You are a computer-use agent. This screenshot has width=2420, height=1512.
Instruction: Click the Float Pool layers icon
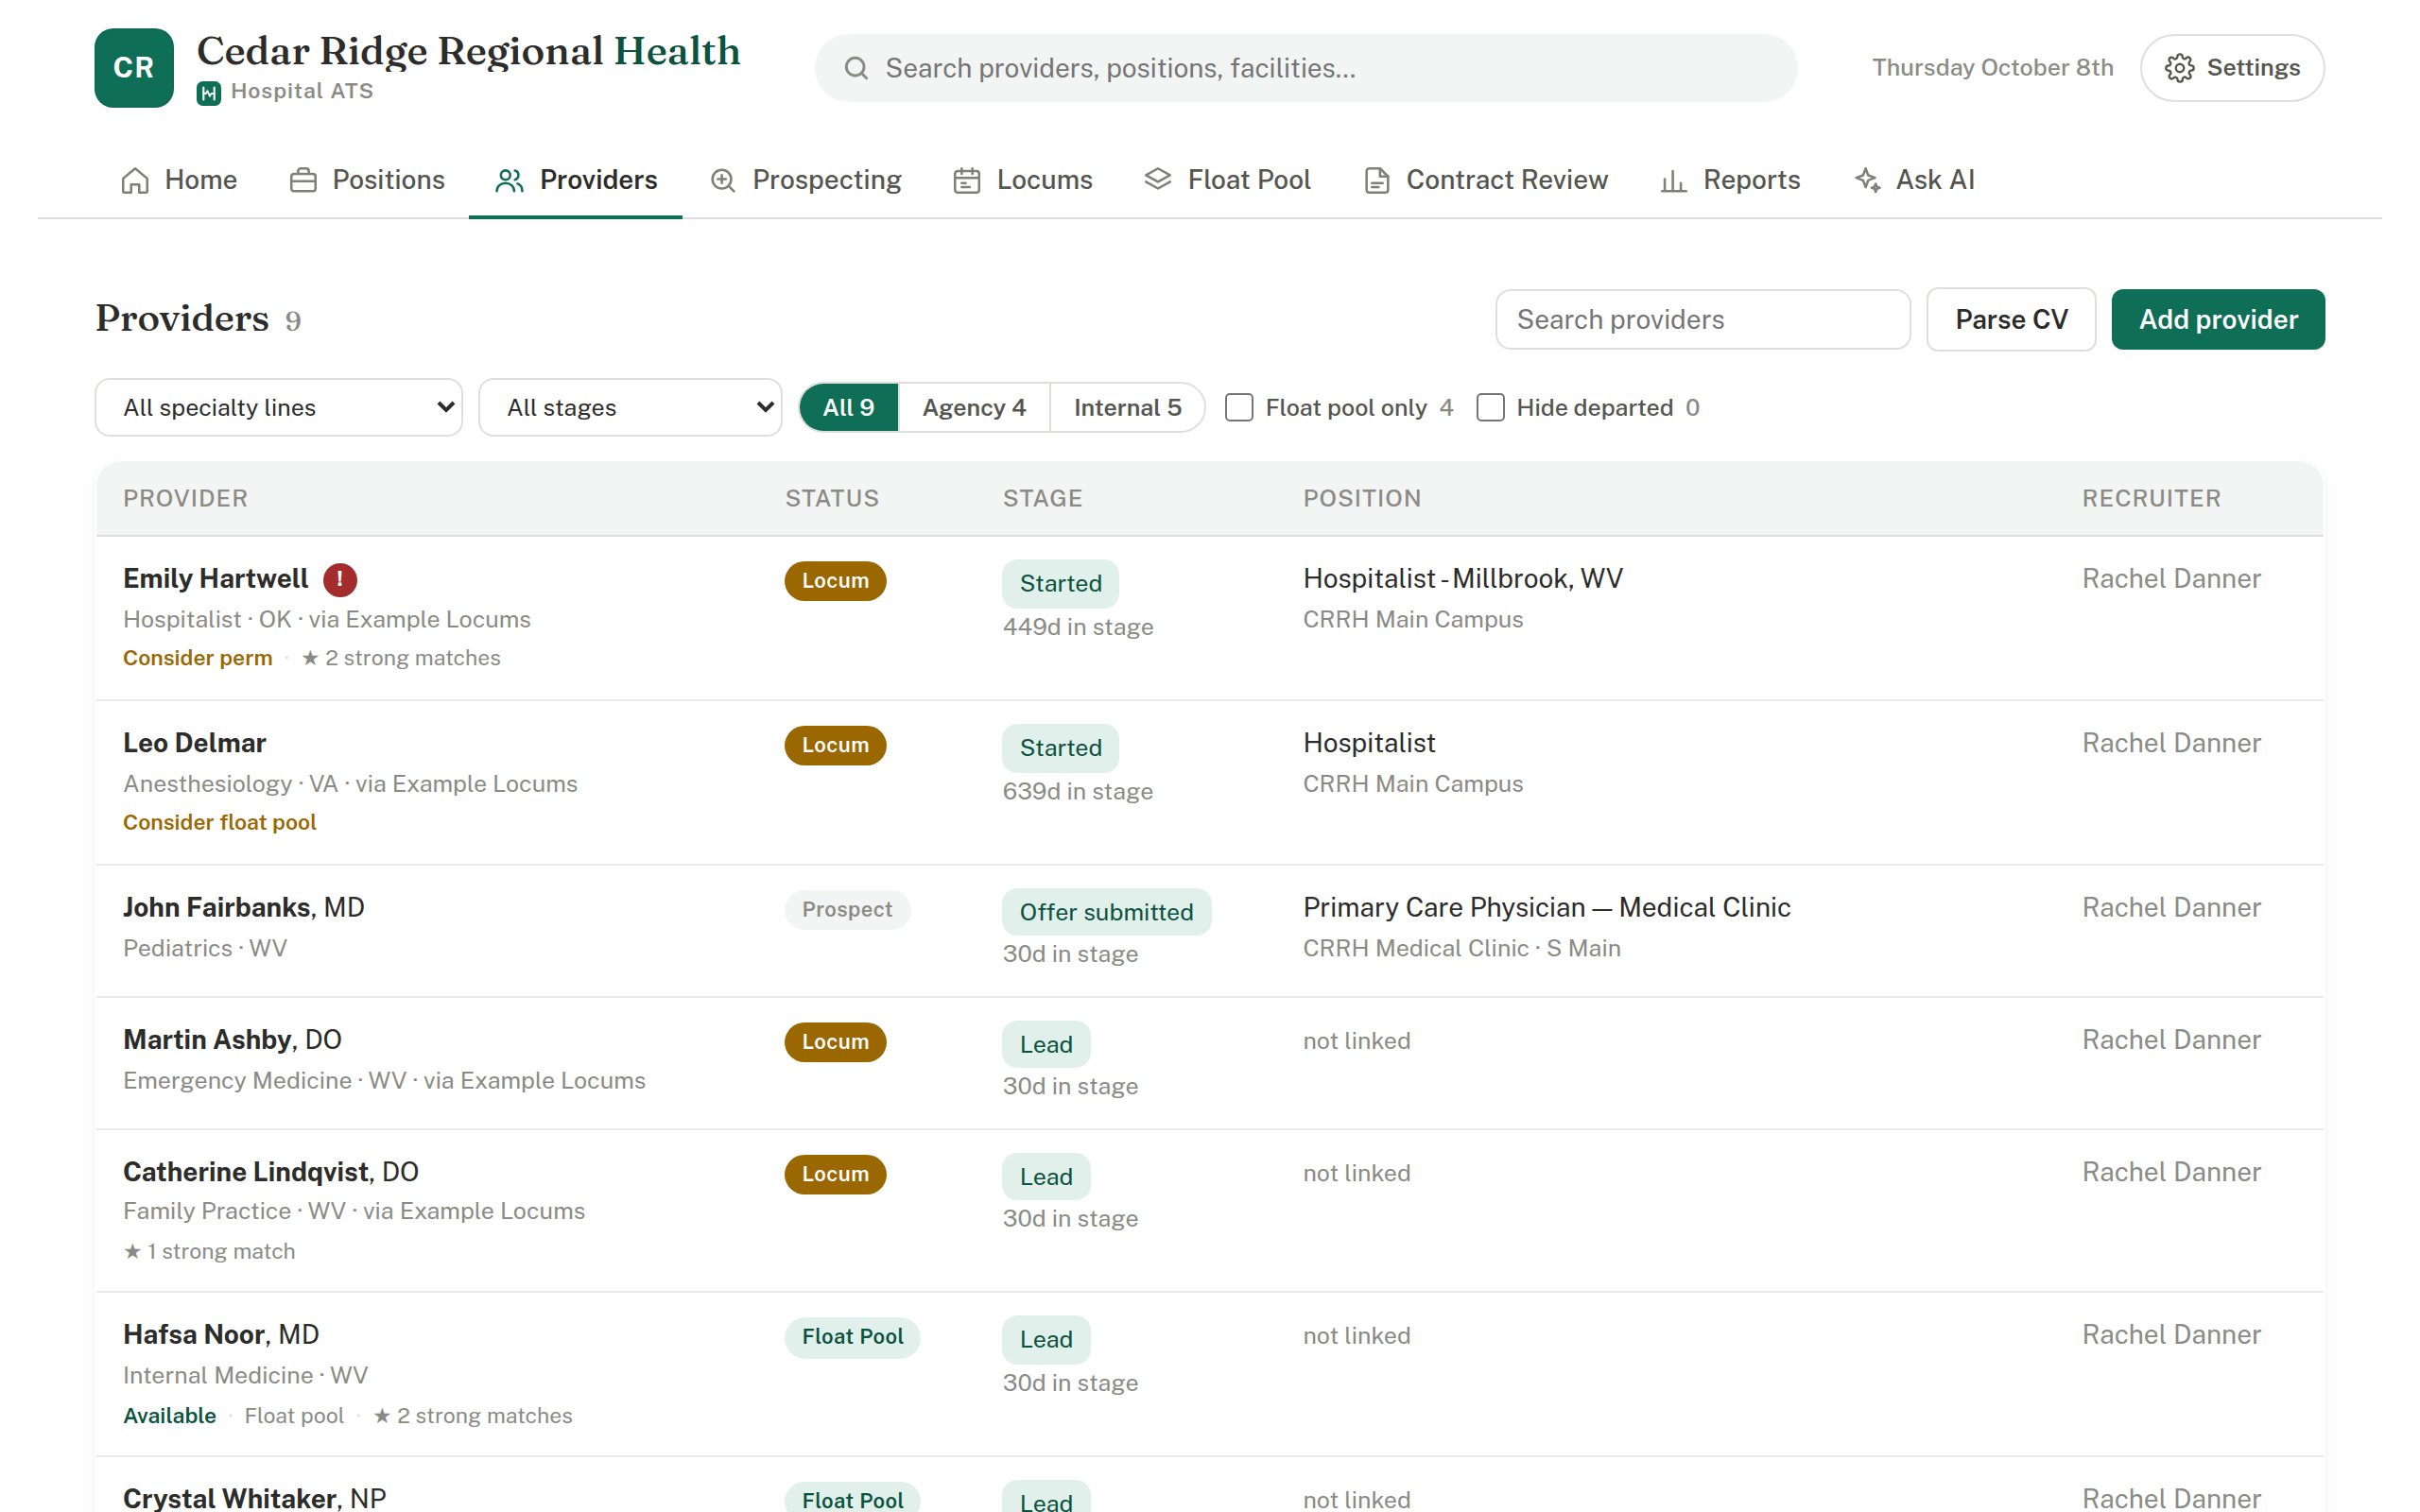[x=1157, y=179]
